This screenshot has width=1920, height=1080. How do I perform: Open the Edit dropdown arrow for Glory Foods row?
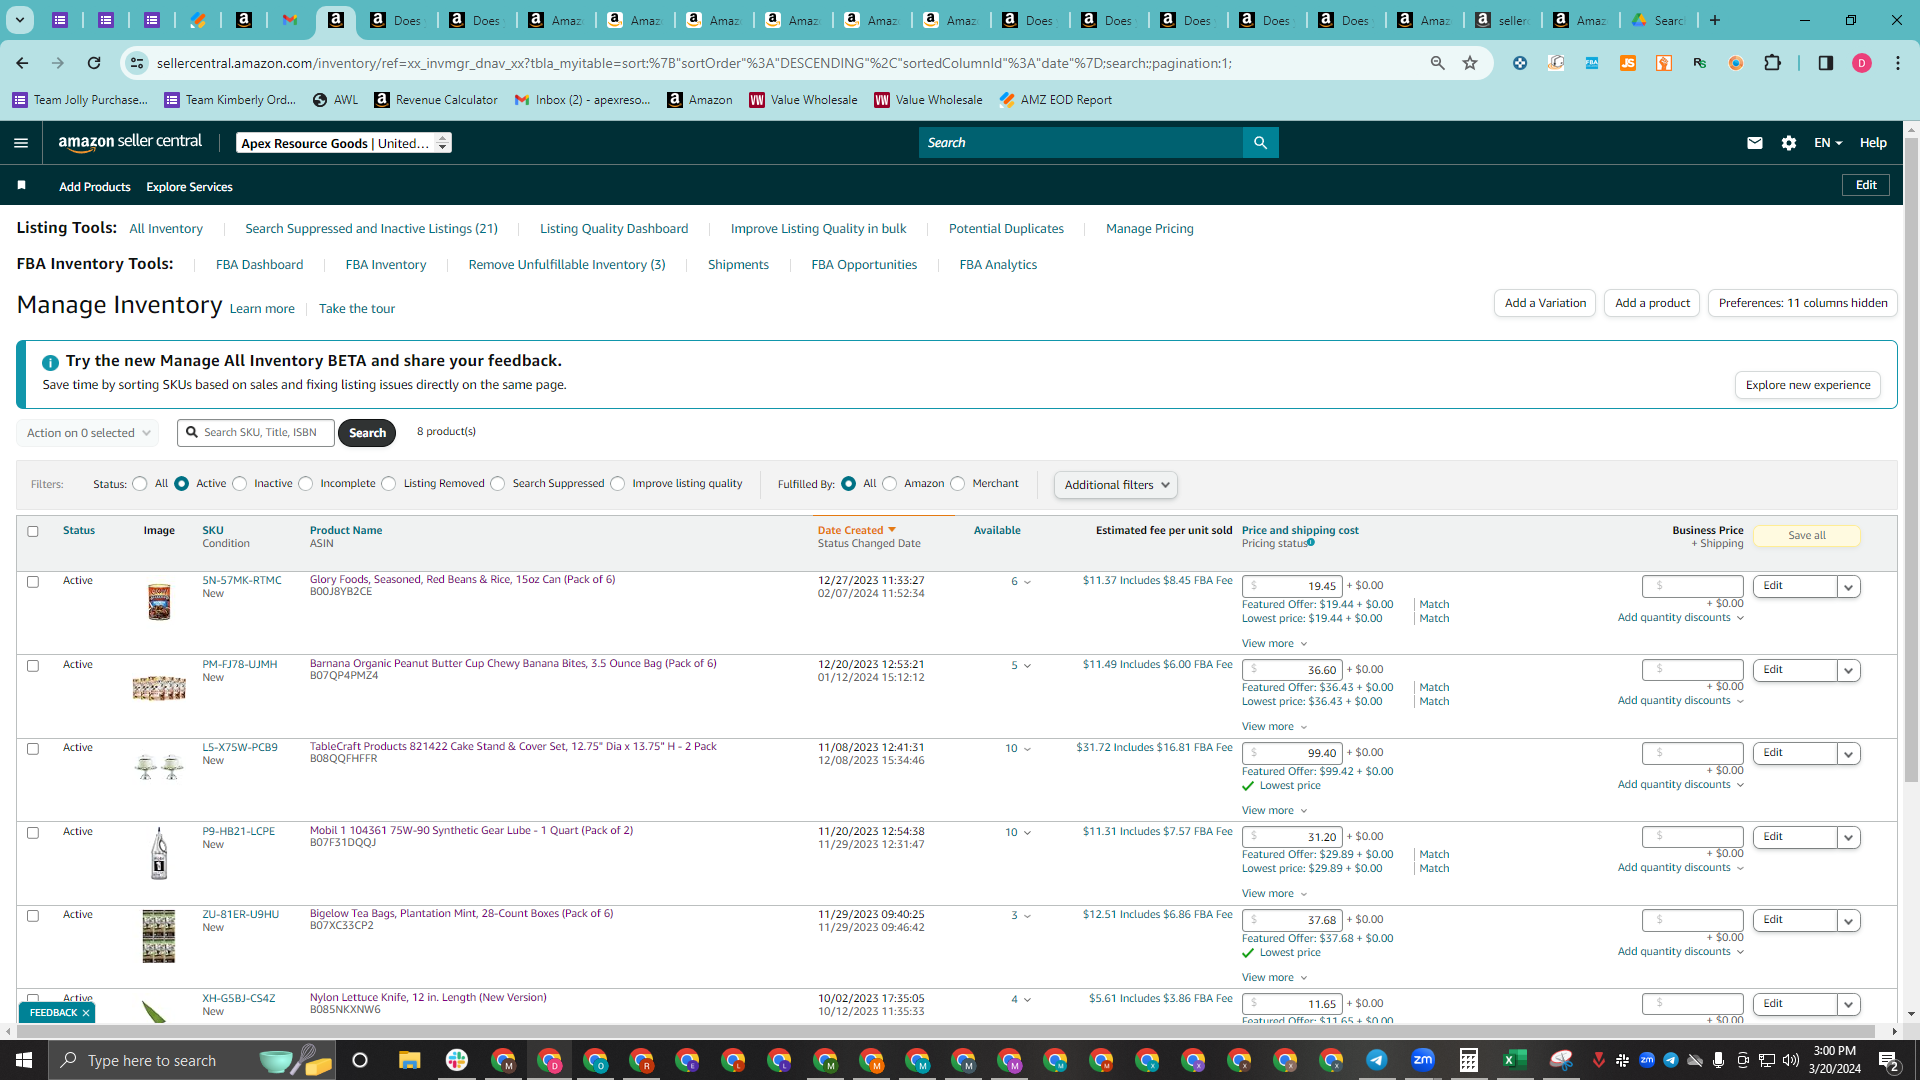click(x=1849, y=587)
